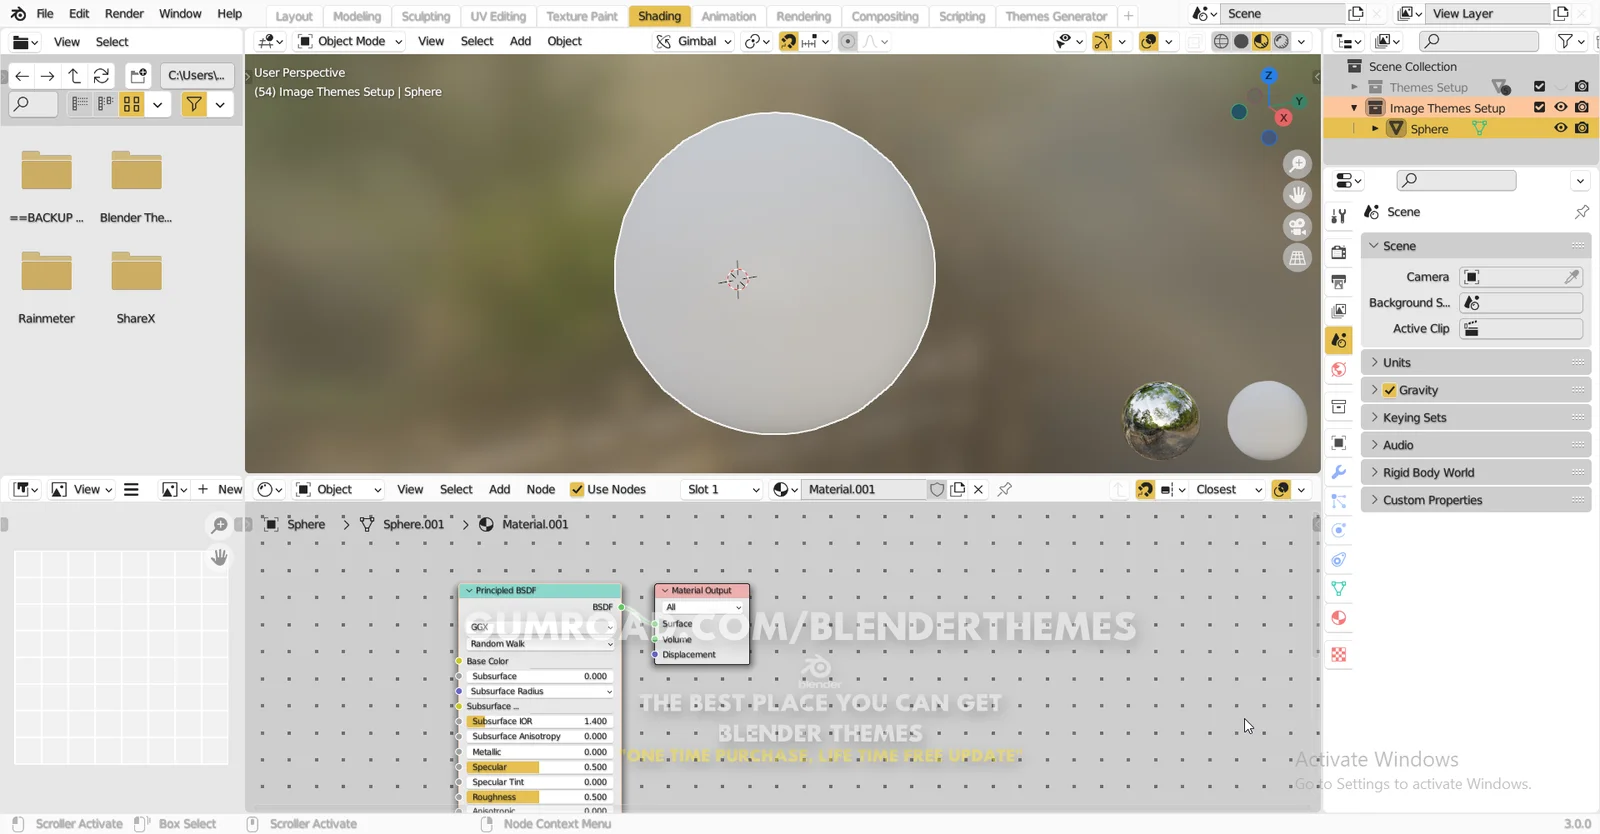The width and height of the screenshot is (1600, 834).
Task: Switch to the Texture Paint workspace tab
Action: point(582,16)
